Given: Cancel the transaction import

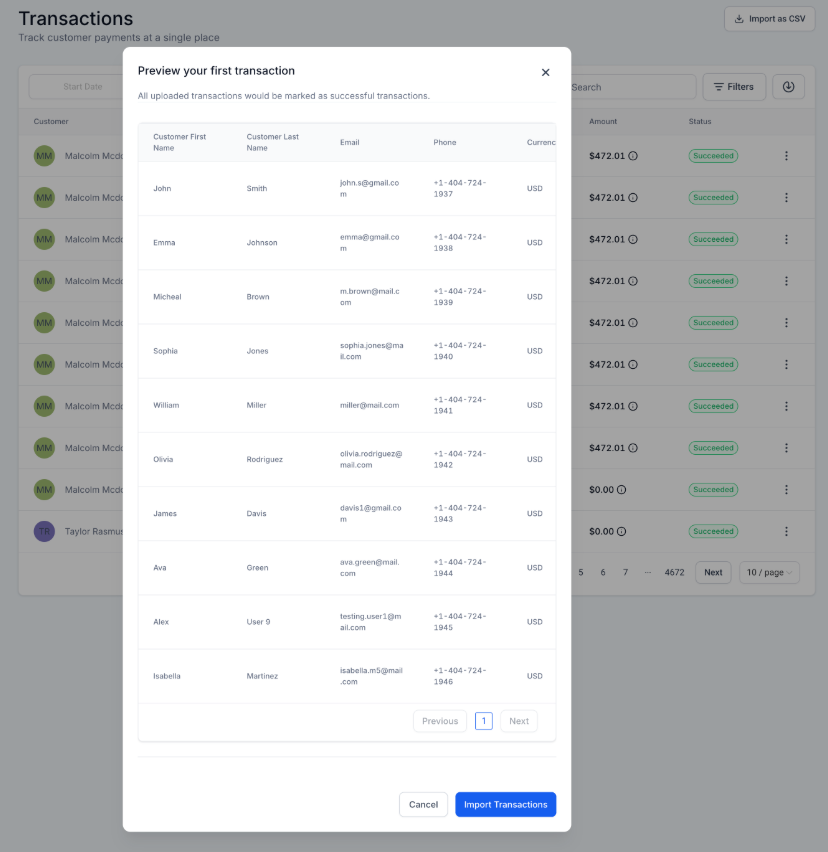Looking at the screenshot, I should tap(423, 804).
